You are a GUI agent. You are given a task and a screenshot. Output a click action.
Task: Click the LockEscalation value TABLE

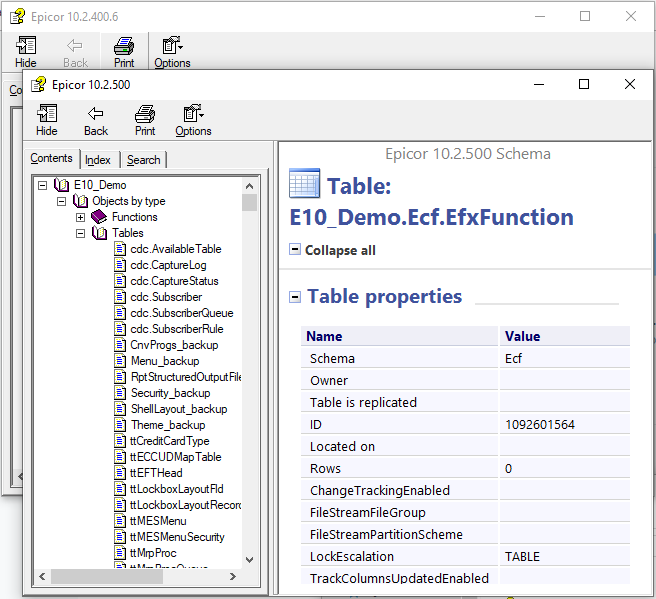(522, 557)
